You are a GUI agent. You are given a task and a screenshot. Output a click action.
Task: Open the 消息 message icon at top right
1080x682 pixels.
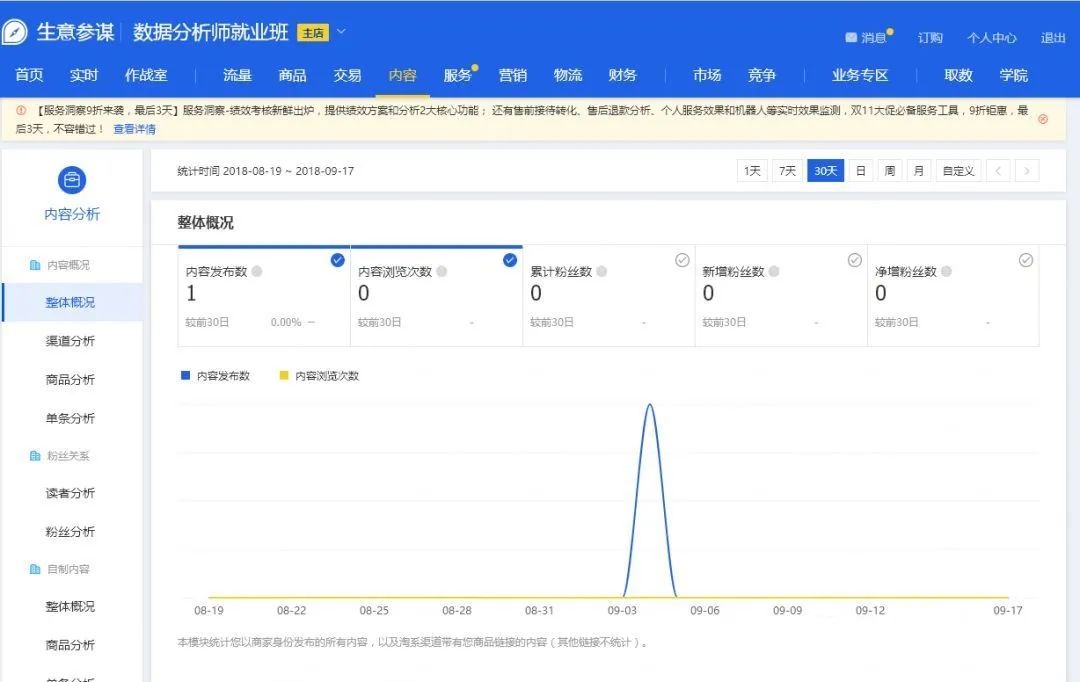coord(851,37)
